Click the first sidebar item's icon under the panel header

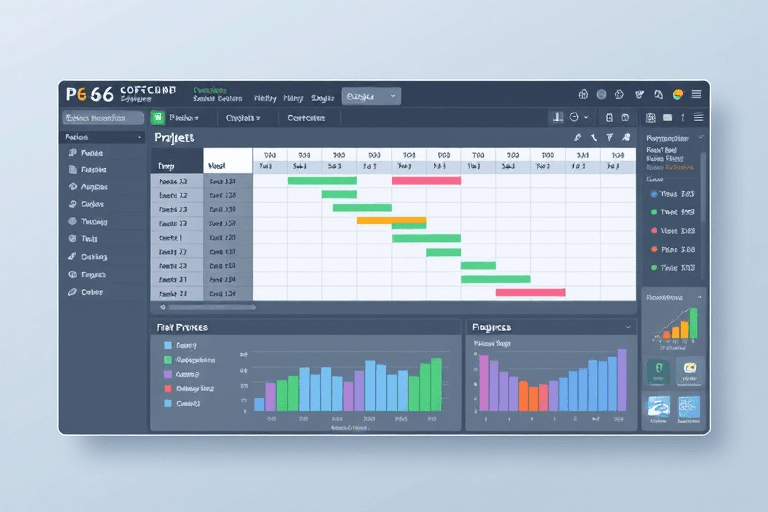tap(72, 154)
